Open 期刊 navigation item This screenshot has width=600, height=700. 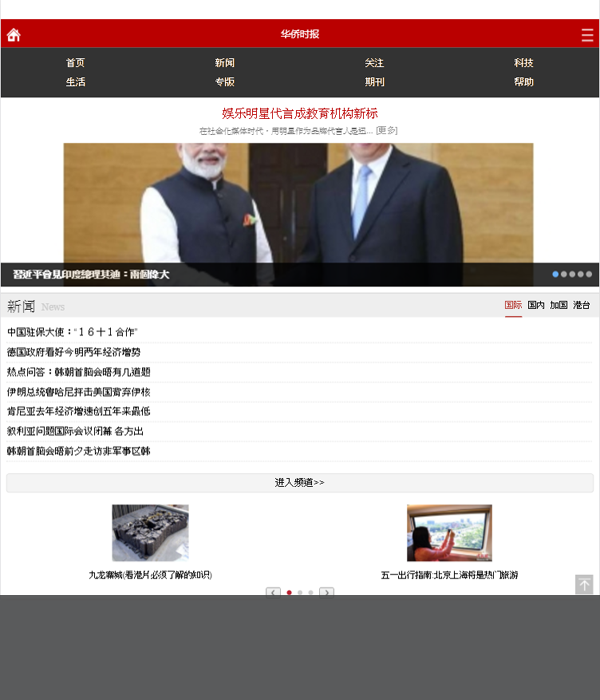pos(374,82)
